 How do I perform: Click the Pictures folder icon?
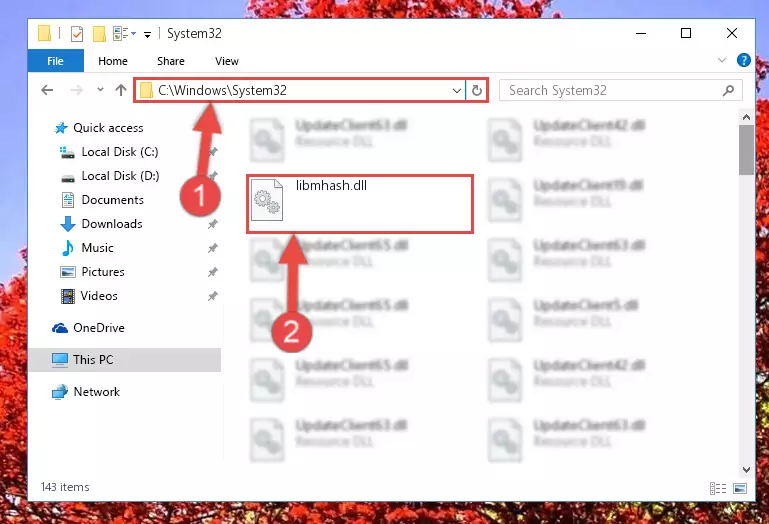(x=68, y=272)
